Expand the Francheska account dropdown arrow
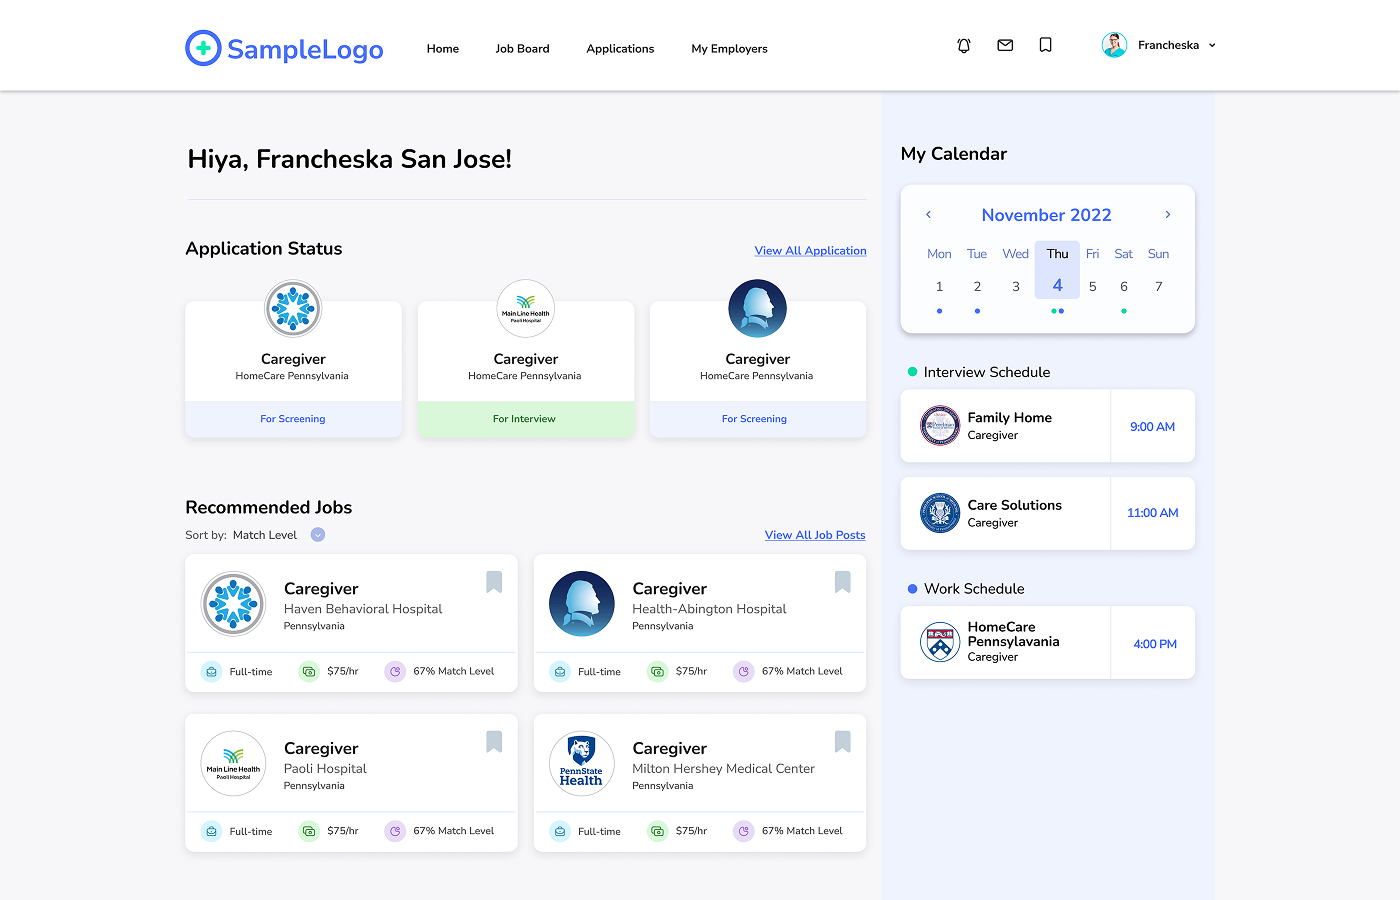 pos(1212,46)
